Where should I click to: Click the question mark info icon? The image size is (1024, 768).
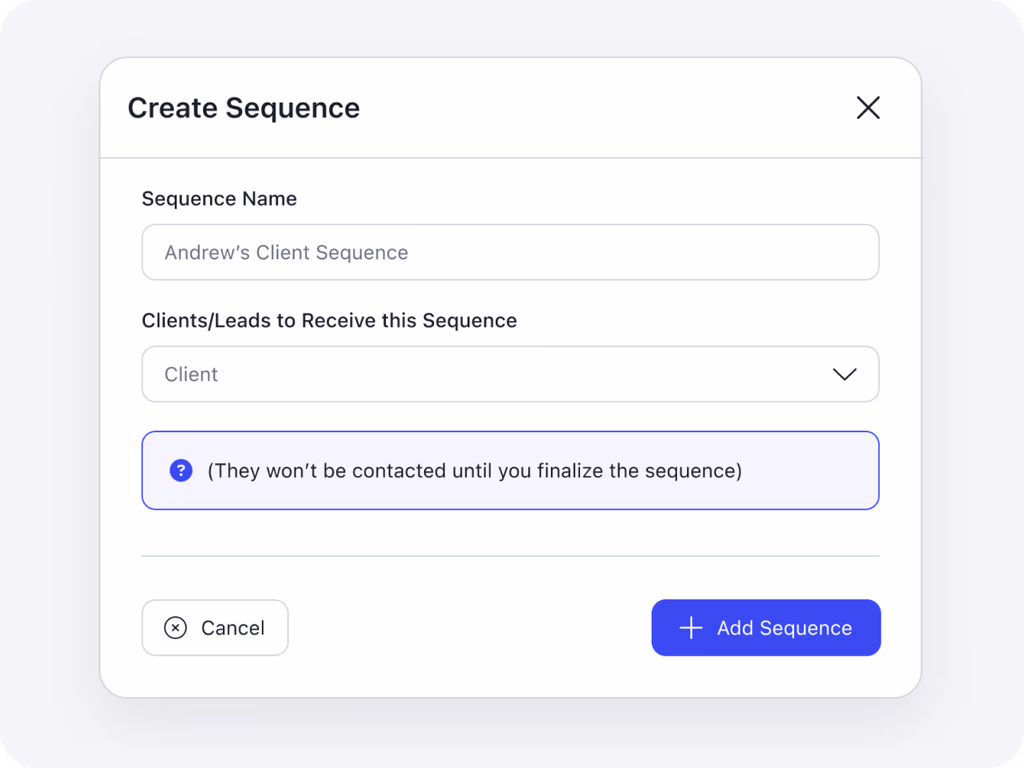[181, 470]
